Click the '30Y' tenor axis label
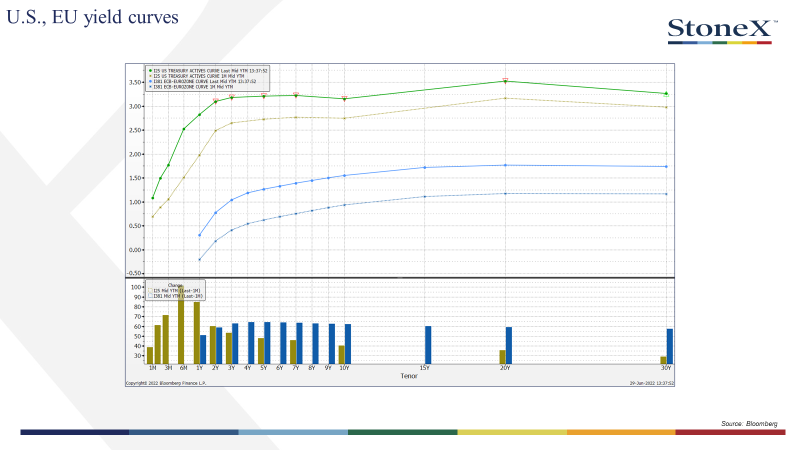 tap(666, 368)
